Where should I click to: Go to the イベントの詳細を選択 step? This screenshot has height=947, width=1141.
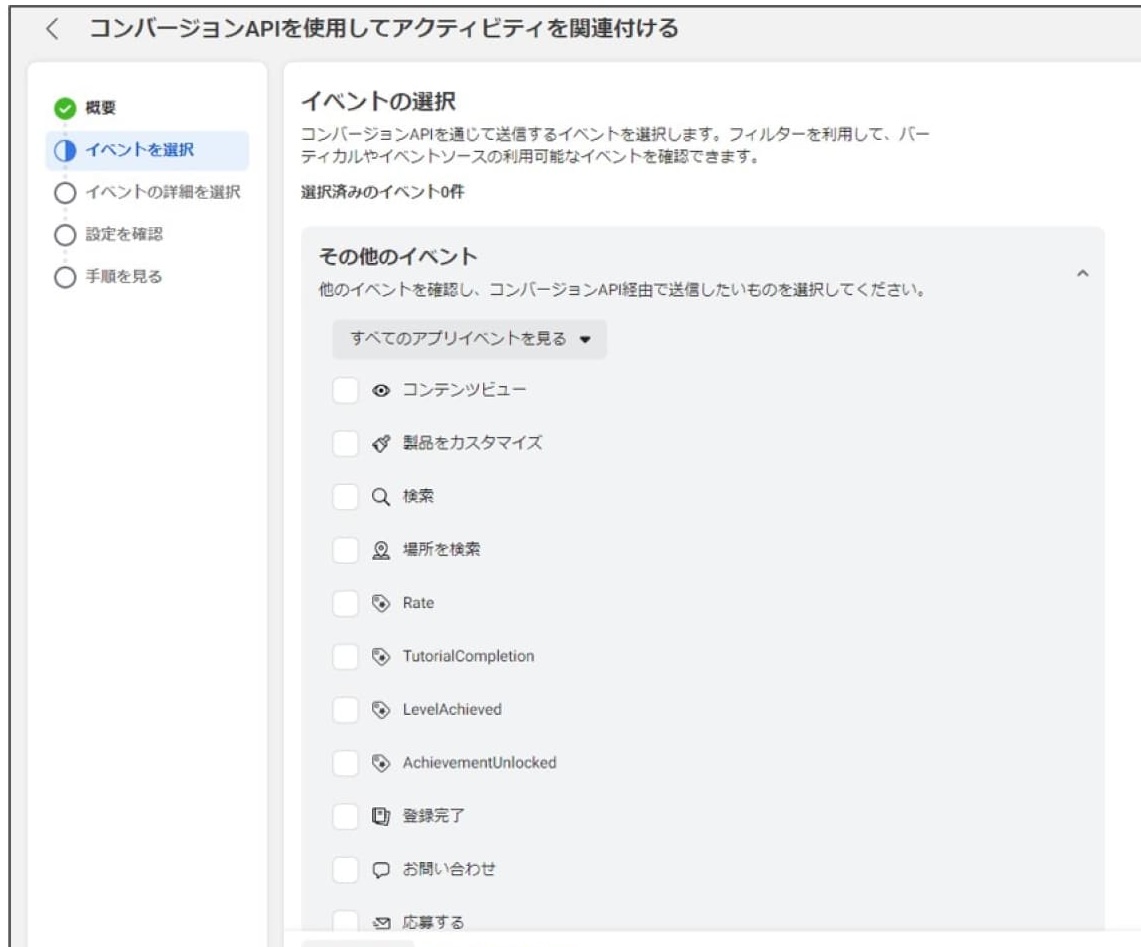[x=163, y=192]
